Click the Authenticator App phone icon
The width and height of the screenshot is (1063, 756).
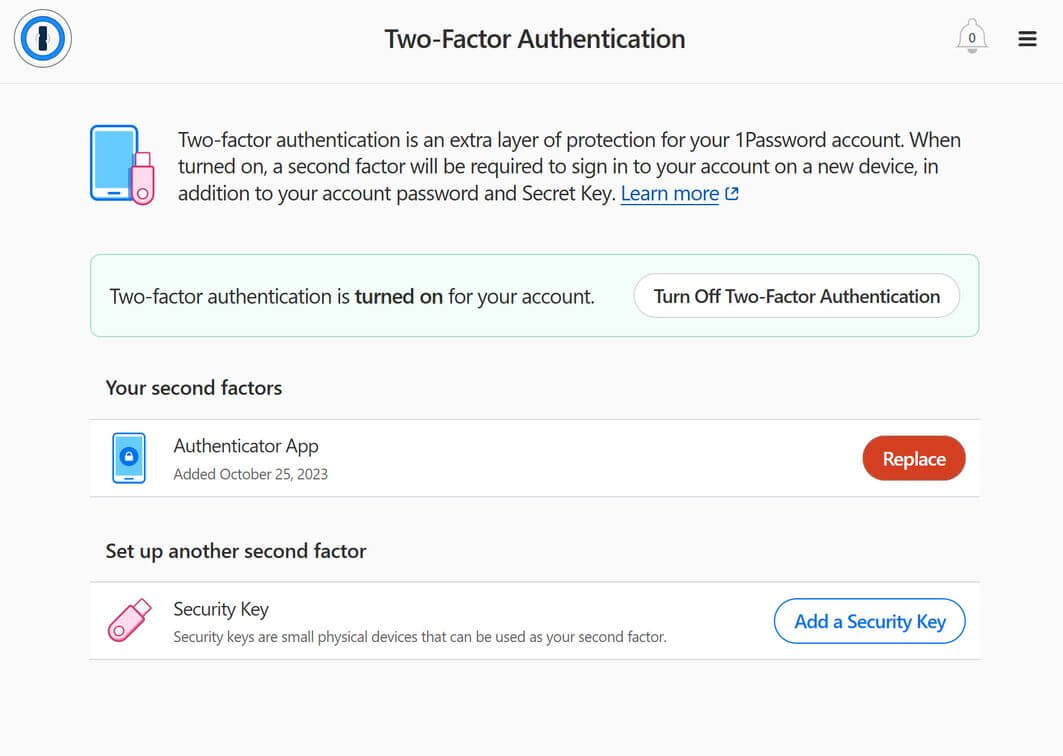(129, 458)
